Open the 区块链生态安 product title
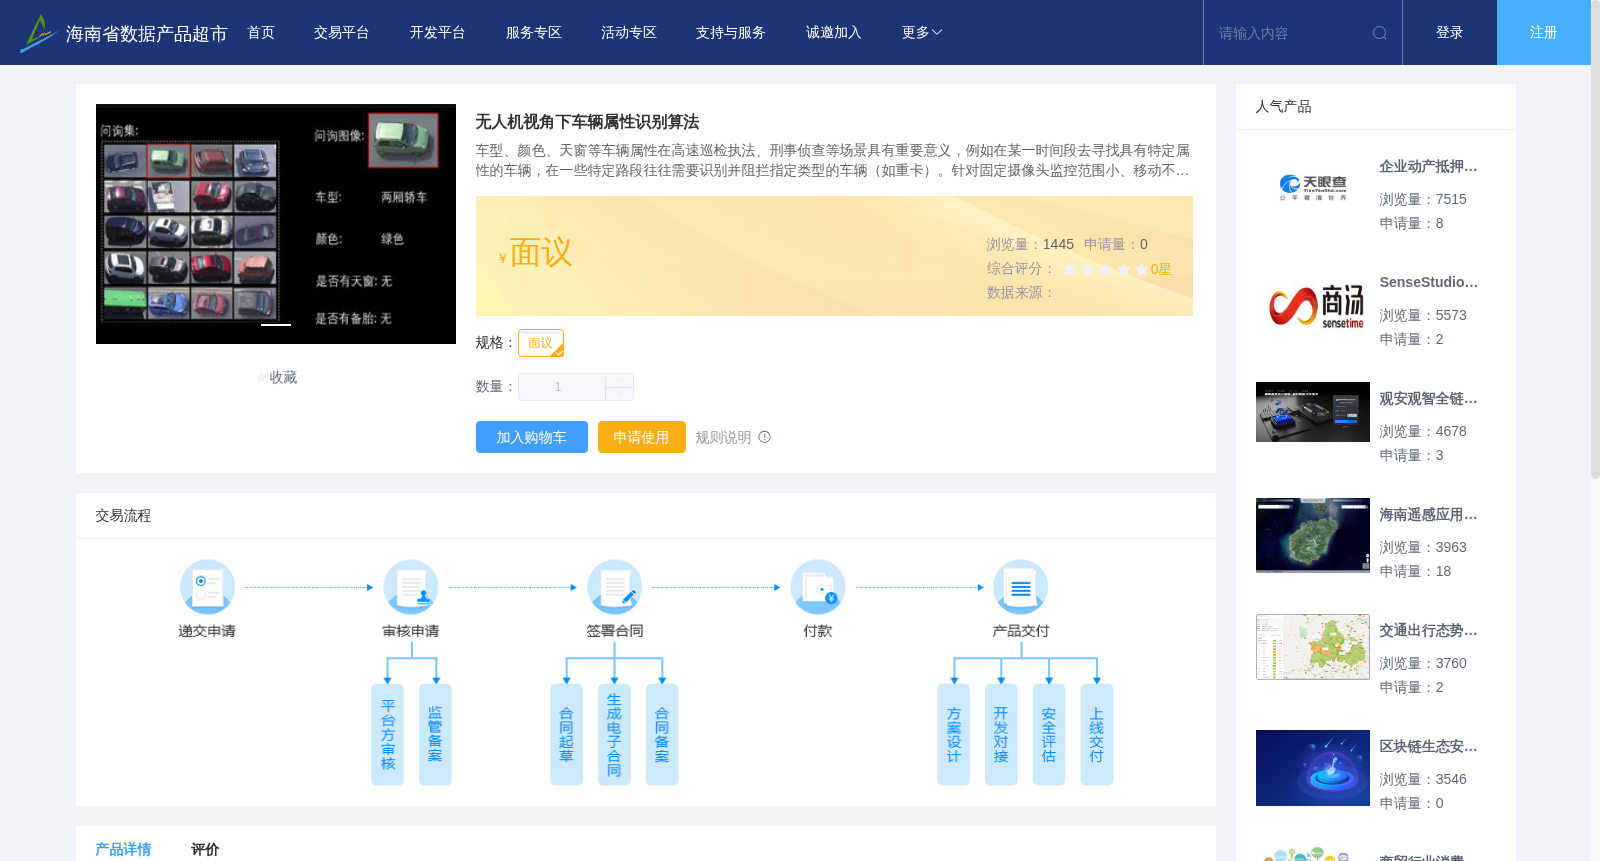1600x861 pixels. pyautogui.click(x=1428, y=747)
